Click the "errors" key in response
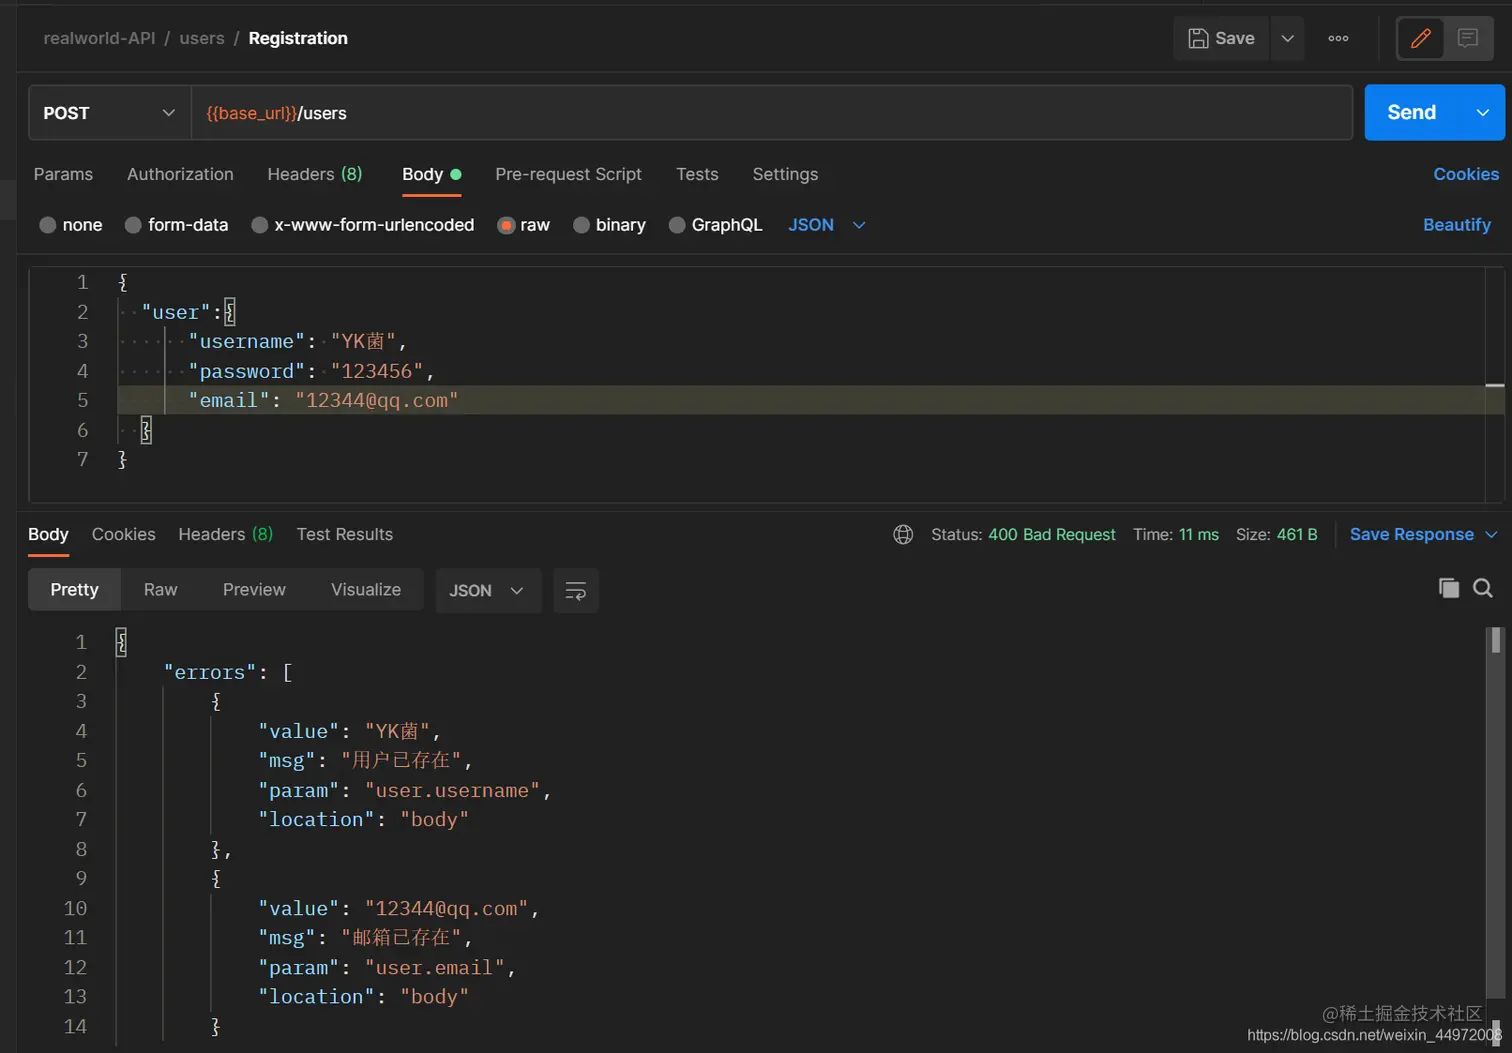Viewport: 1512px width, 1053px height. click(209, 673)
